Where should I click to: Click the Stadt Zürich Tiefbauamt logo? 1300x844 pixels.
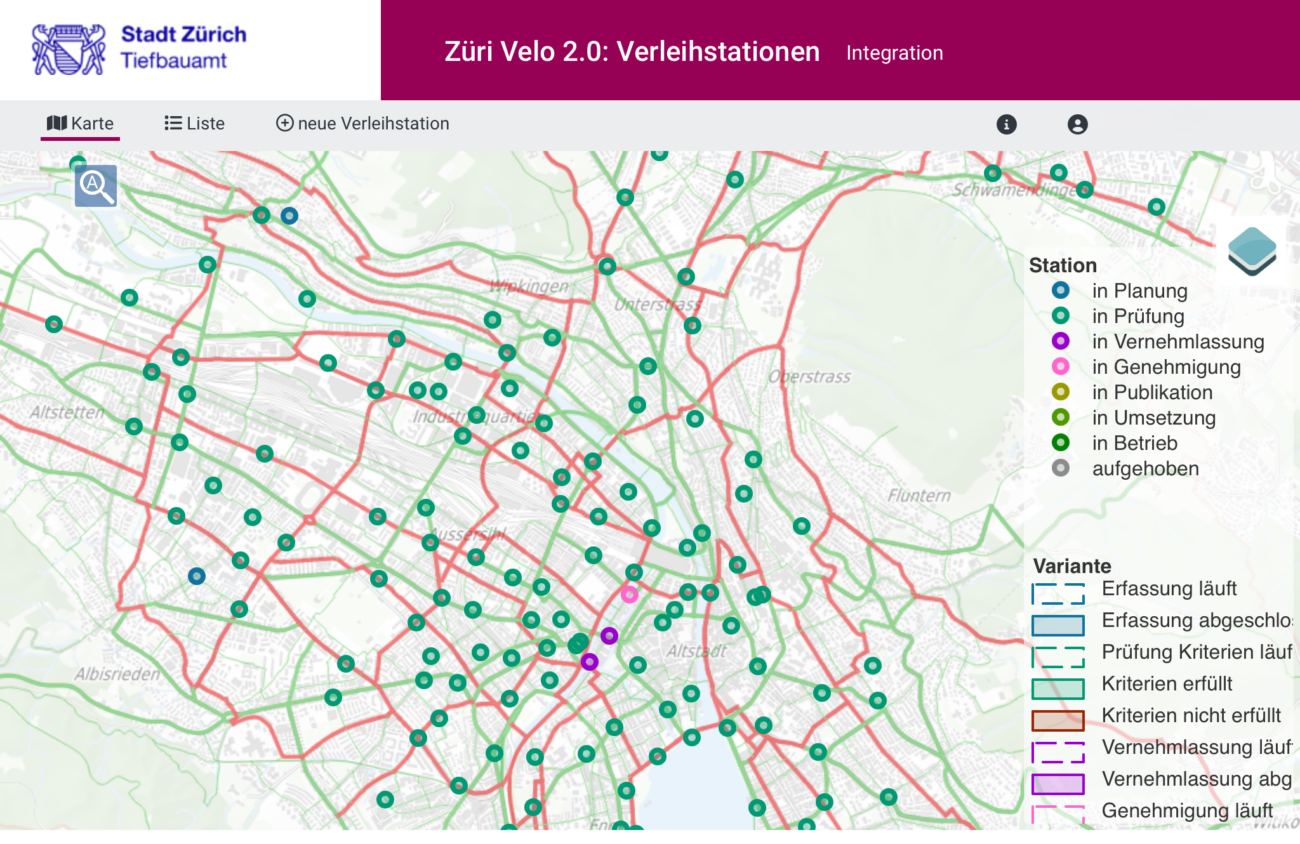point(139,49)
